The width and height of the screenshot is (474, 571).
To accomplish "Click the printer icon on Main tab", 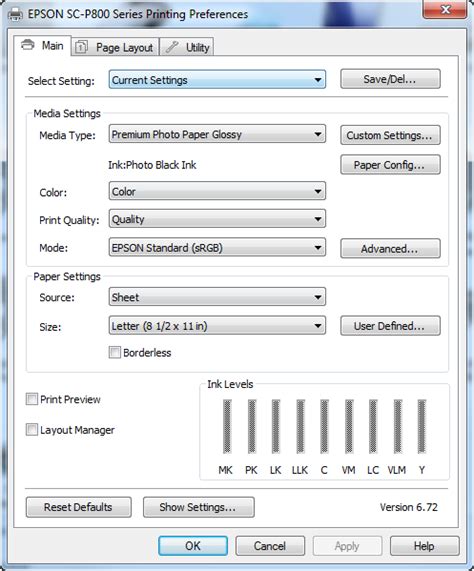I will (x=28, y=45).
